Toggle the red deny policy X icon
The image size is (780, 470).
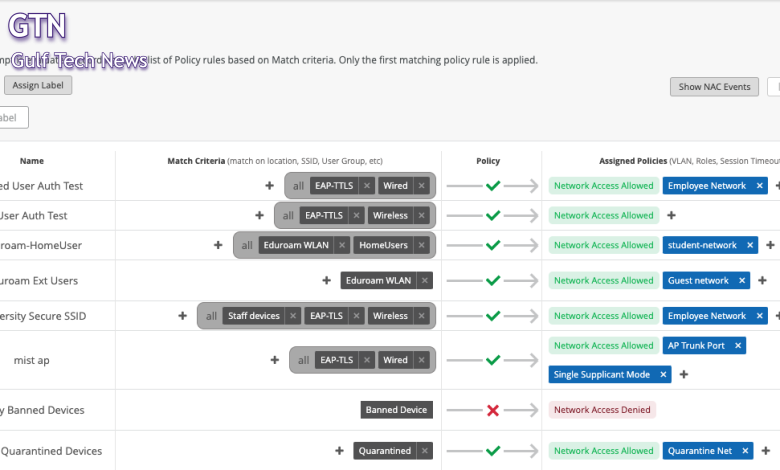pyautogui.click(x=492, y=410)
